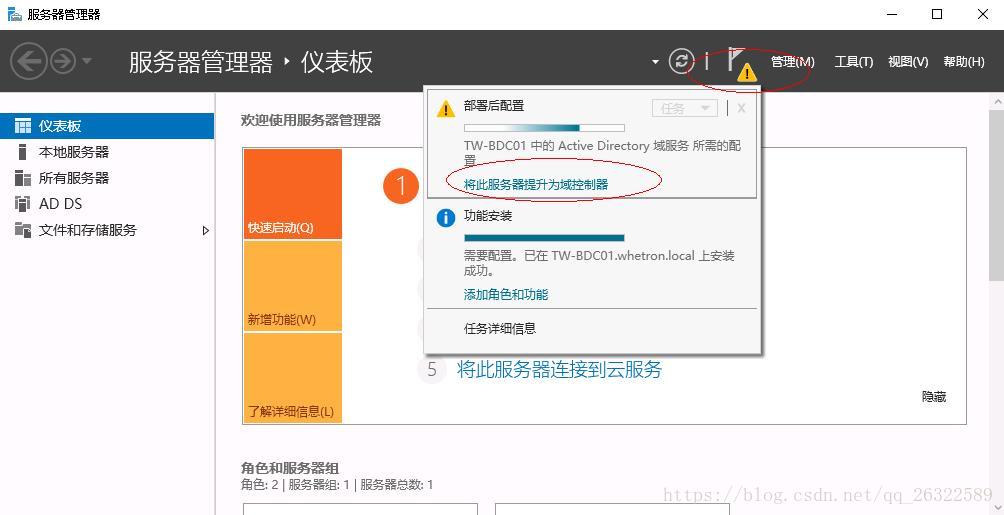Screen dimensions: 1004x515
Task: Click the 仪表板 grid icon
Action: click(x=22, y=126)
